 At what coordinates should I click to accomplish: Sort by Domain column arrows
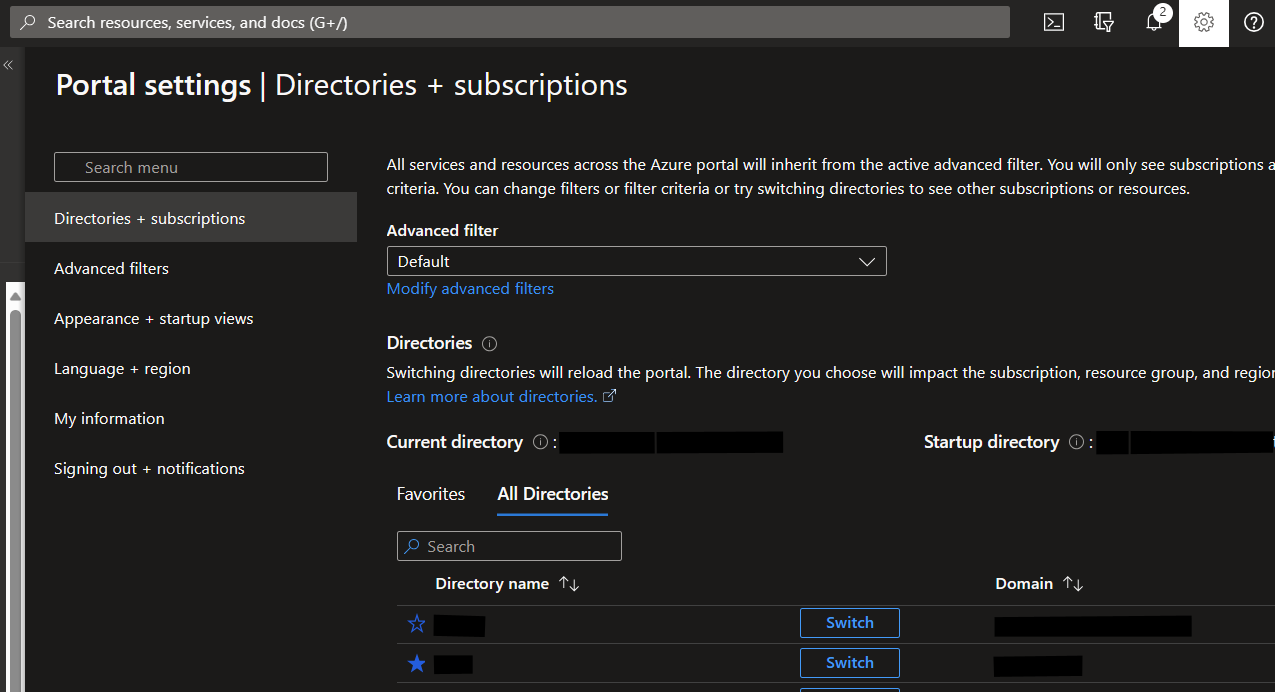(1073, 584)
